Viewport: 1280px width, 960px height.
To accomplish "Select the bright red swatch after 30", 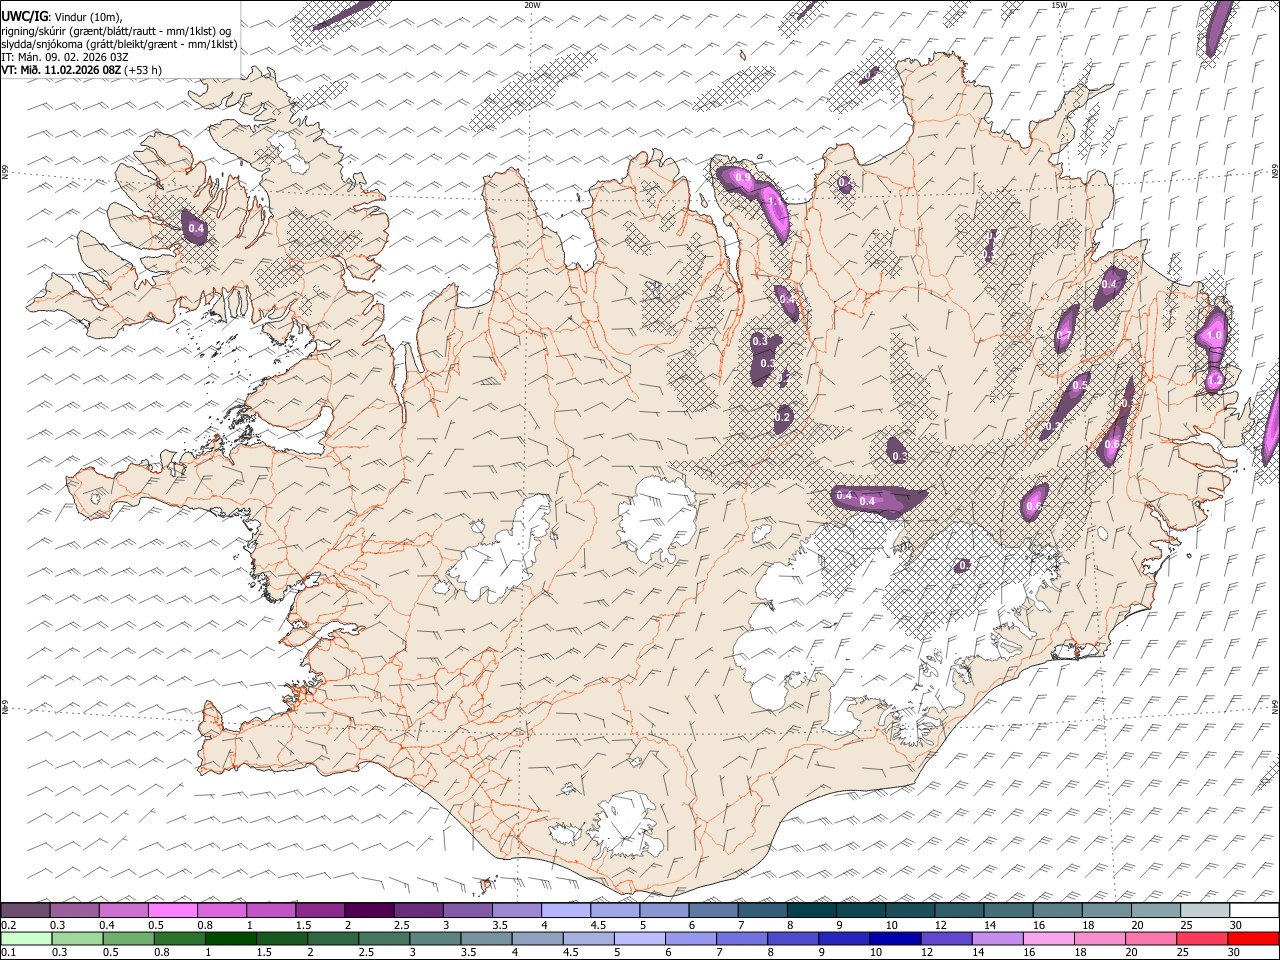I will (x=1253, y=938).
